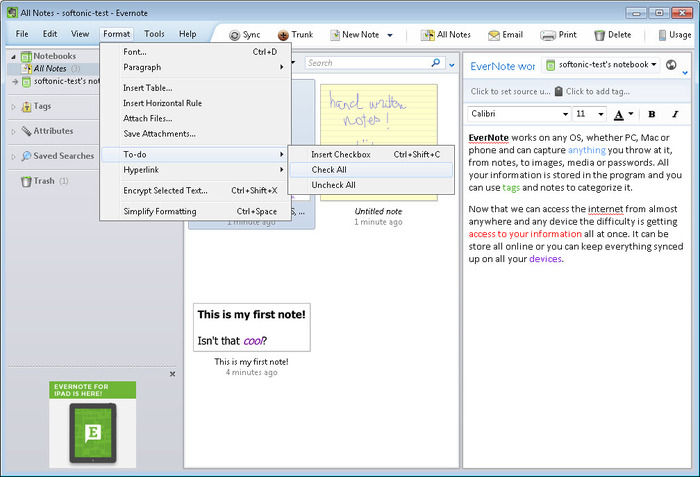Delete the note via trash icon
Image resolution: width=700 pixels, height=477 pixels.
point(599,35)
